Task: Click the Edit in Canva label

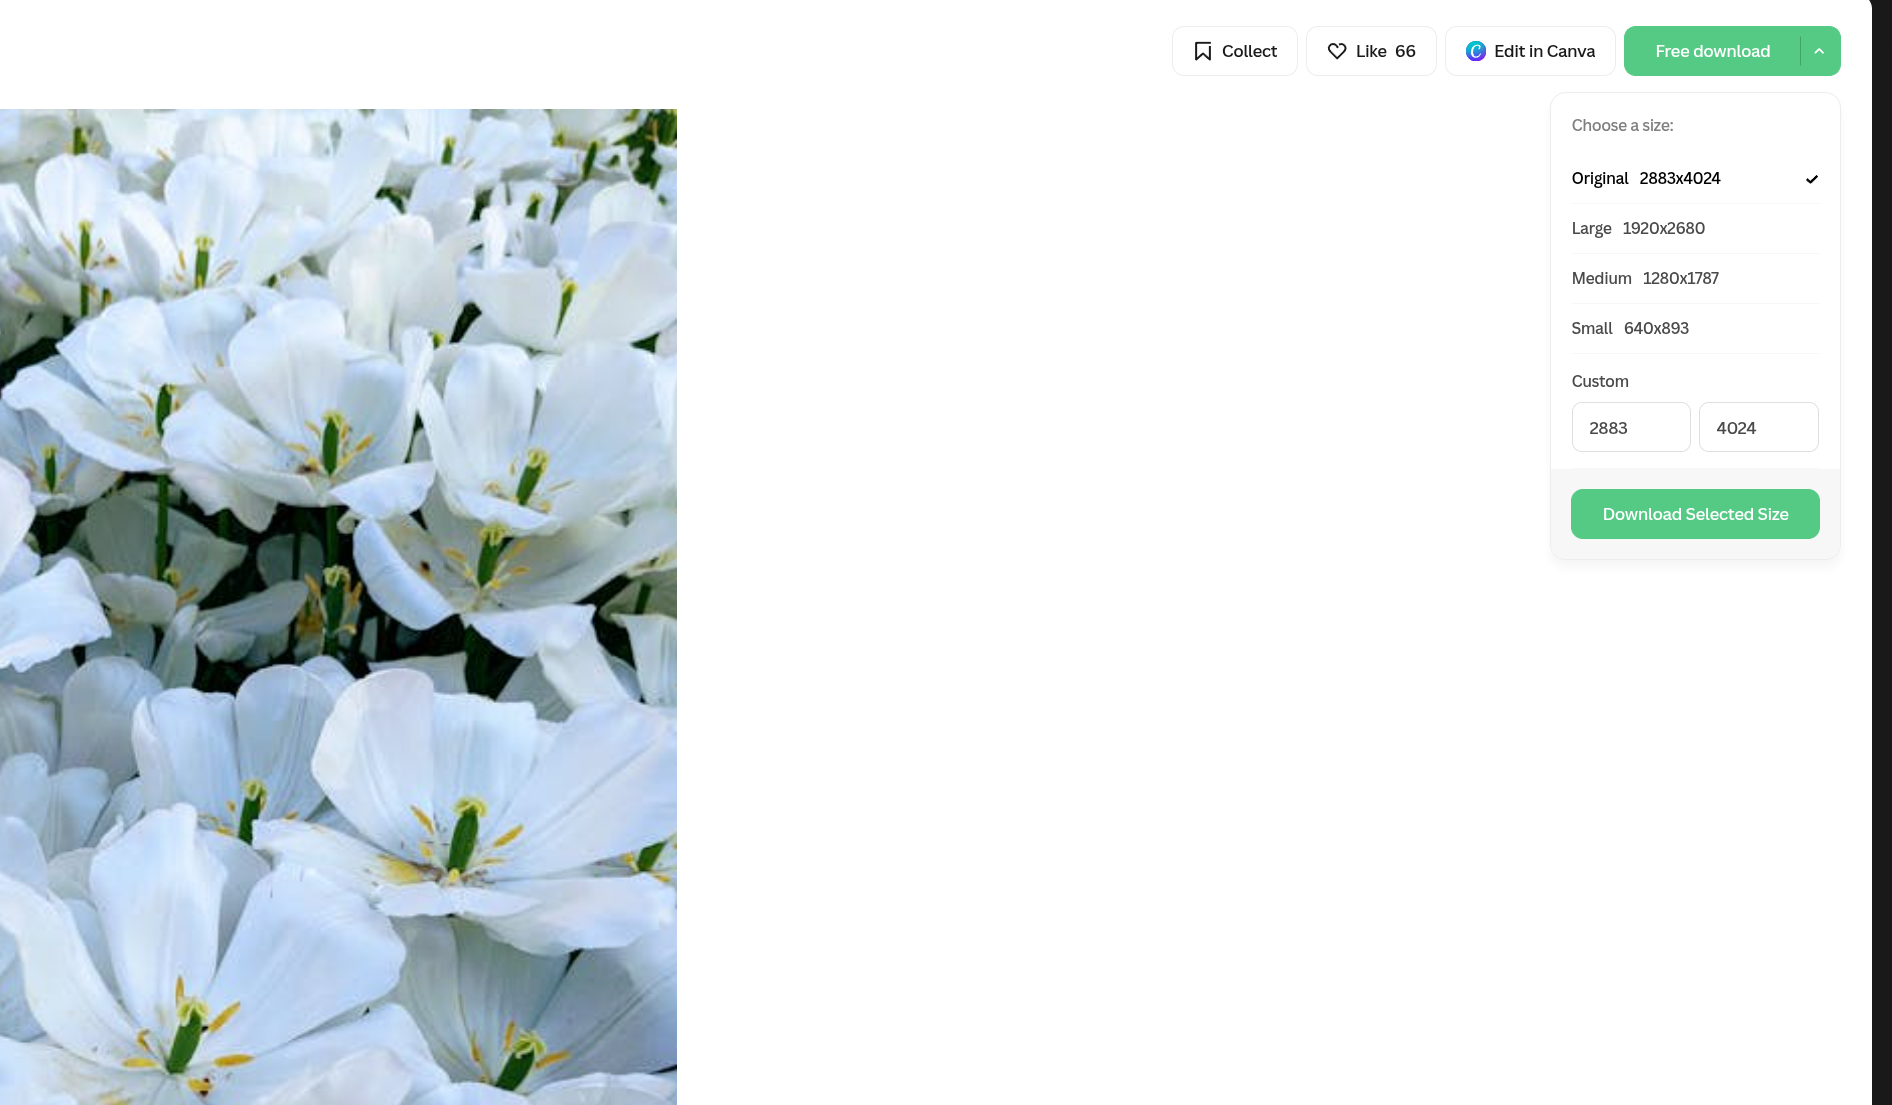Action: (1544, 51)
